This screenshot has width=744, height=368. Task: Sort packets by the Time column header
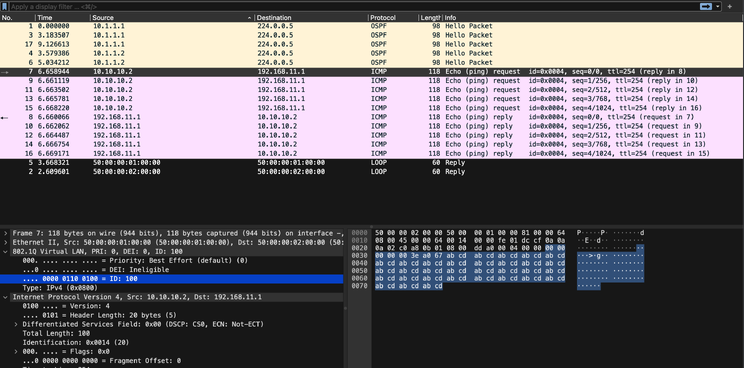pyautogui.click(x=63, y=18)
